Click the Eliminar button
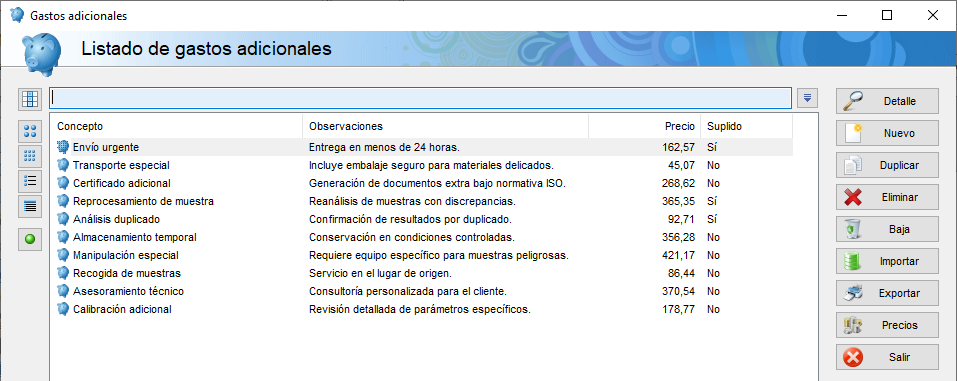The image size is (957, 381). coord(887,197)
